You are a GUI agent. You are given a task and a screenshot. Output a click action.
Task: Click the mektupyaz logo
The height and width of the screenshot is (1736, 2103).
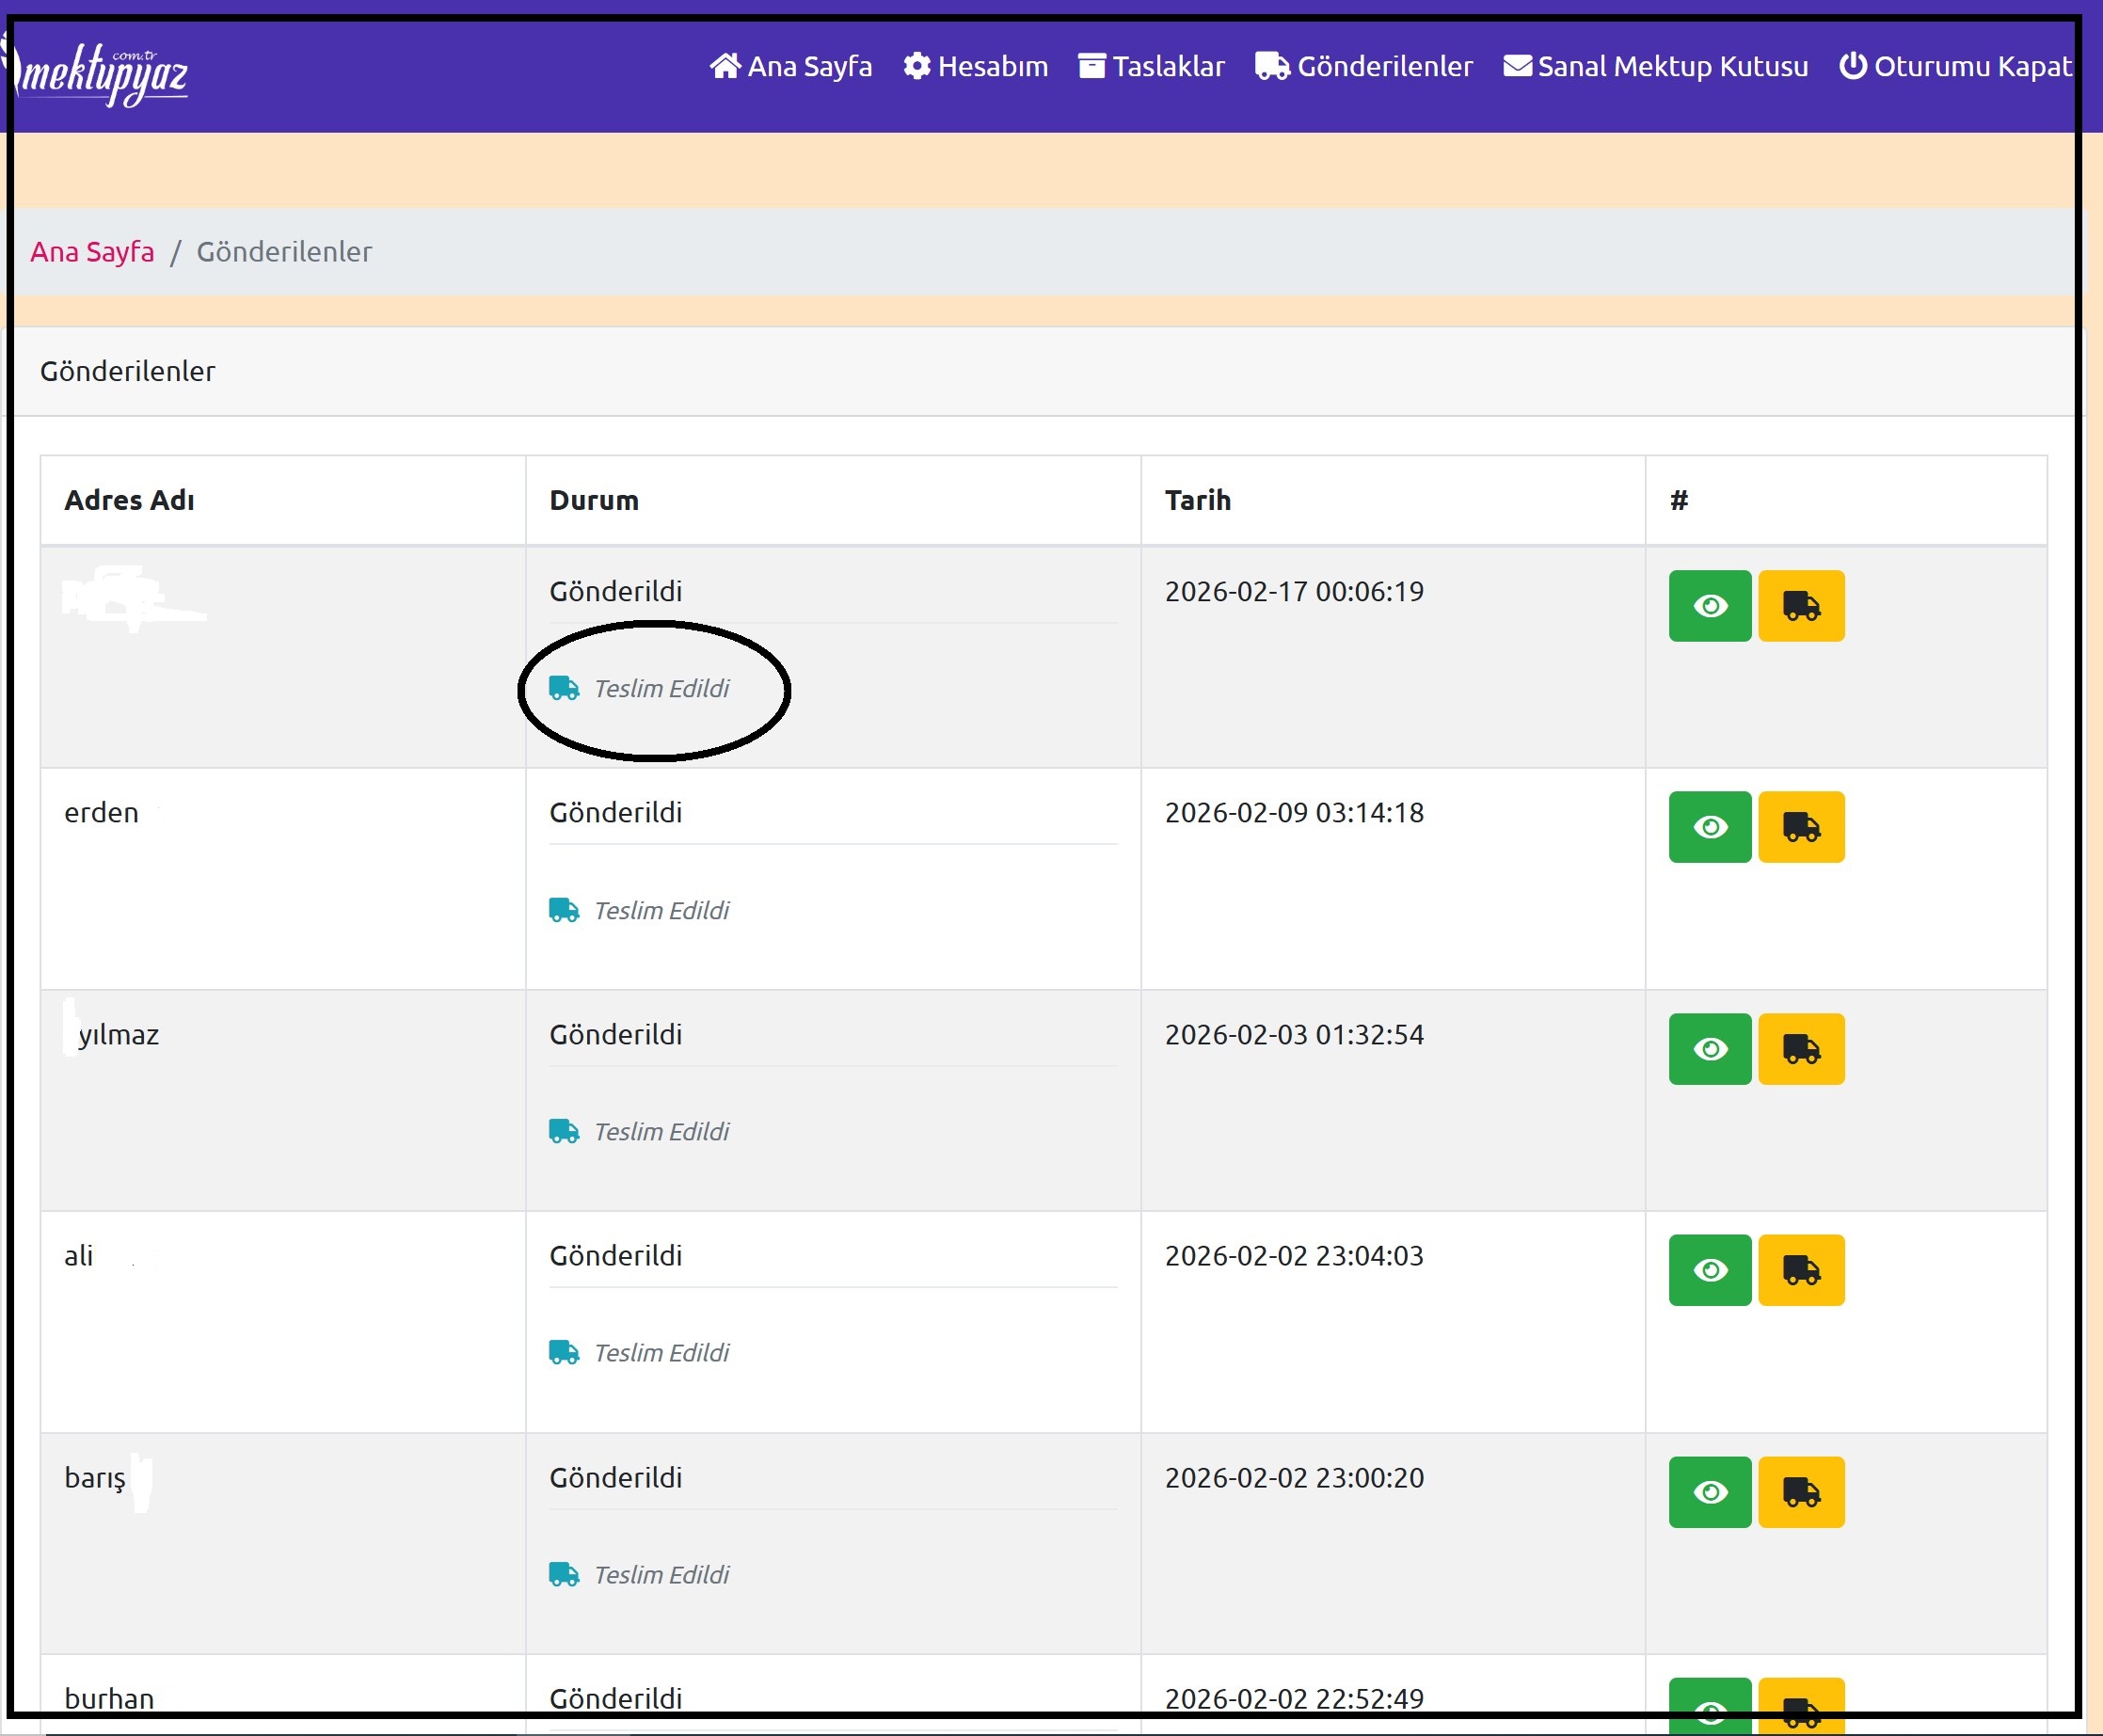pyautogui.click(x=100, y=73)
